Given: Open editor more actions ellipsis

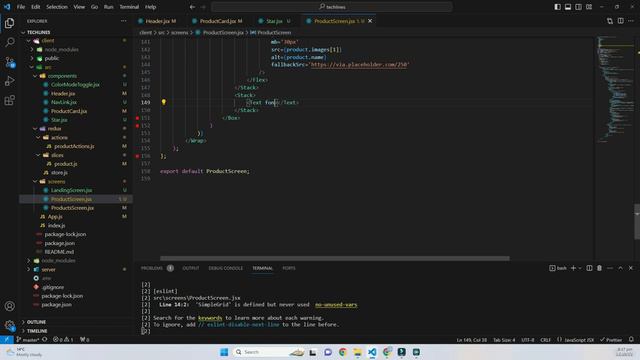Looking at the screenshot, I should [631, 21].
